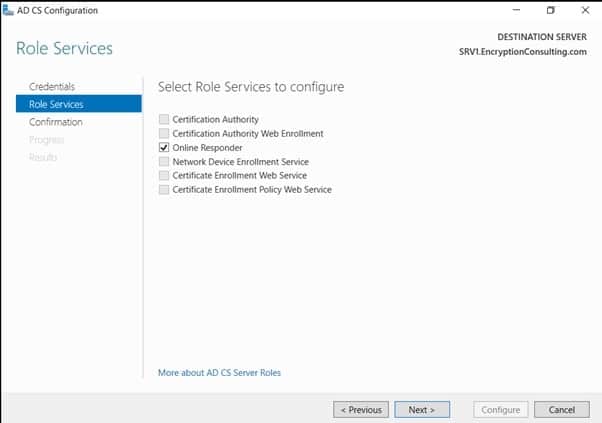This screenshot has width=602, height=423.
Task: Enable the Certification Authority checkbox
Action: coord(164,119)
